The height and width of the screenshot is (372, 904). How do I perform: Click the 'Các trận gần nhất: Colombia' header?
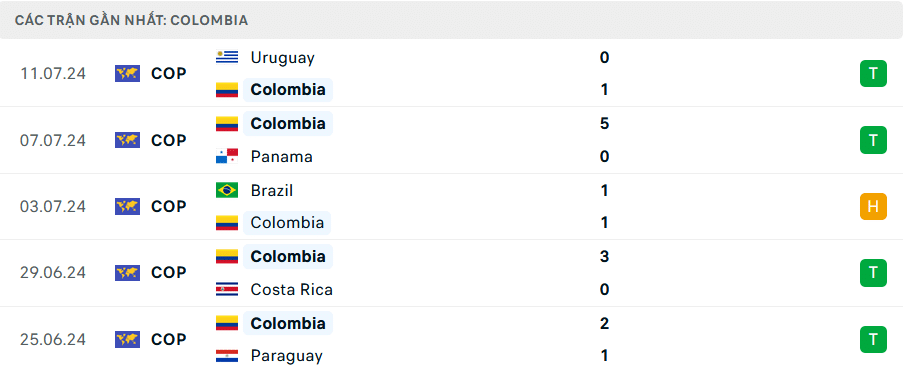pos(131,20)
